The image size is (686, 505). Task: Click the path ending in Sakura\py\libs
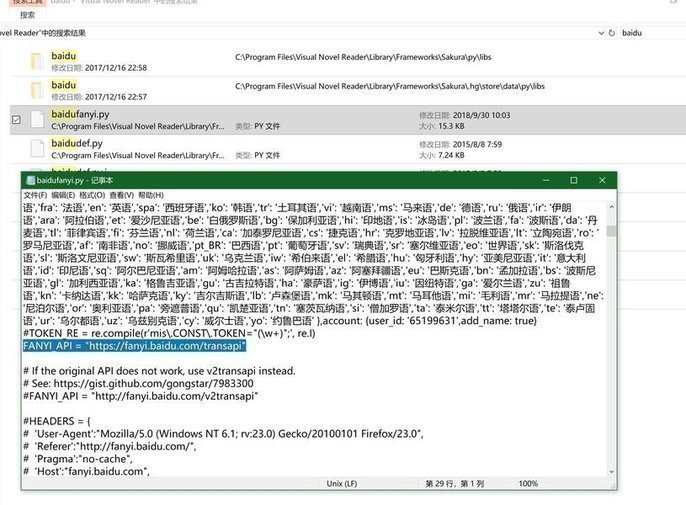coord(363,57)
